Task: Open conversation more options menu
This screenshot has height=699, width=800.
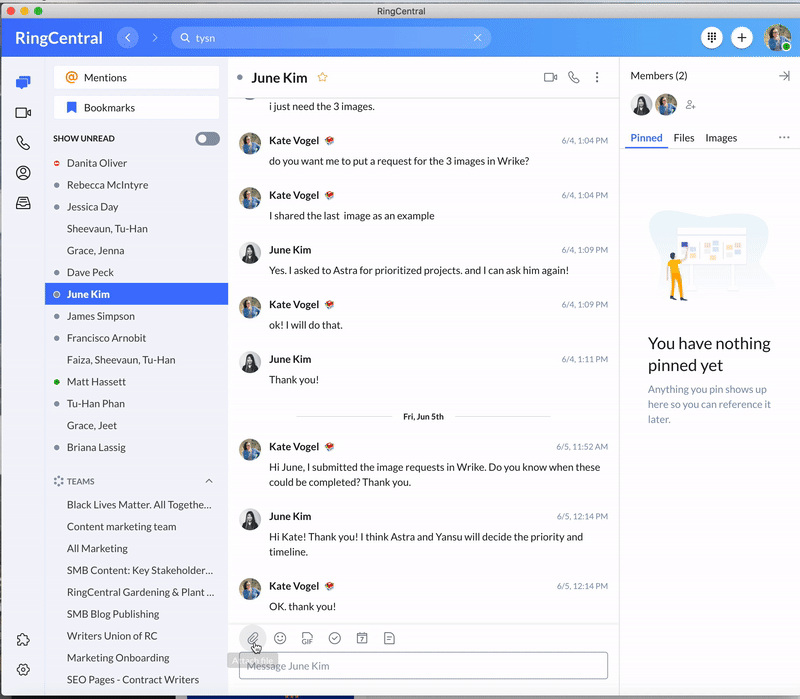Action: (x=597, y=76)
